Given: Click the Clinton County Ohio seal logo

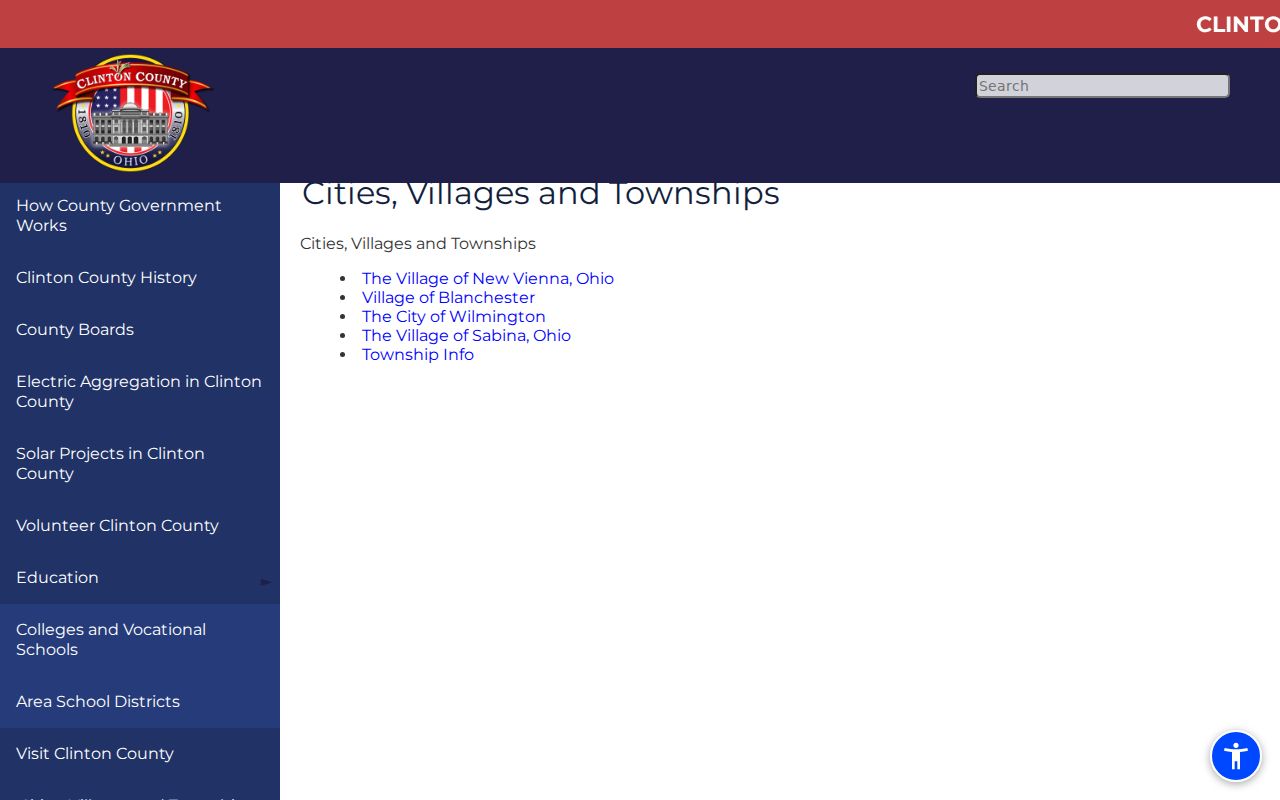Looking at the screenshot, I should pyautogui.click(x=132, y=113).
